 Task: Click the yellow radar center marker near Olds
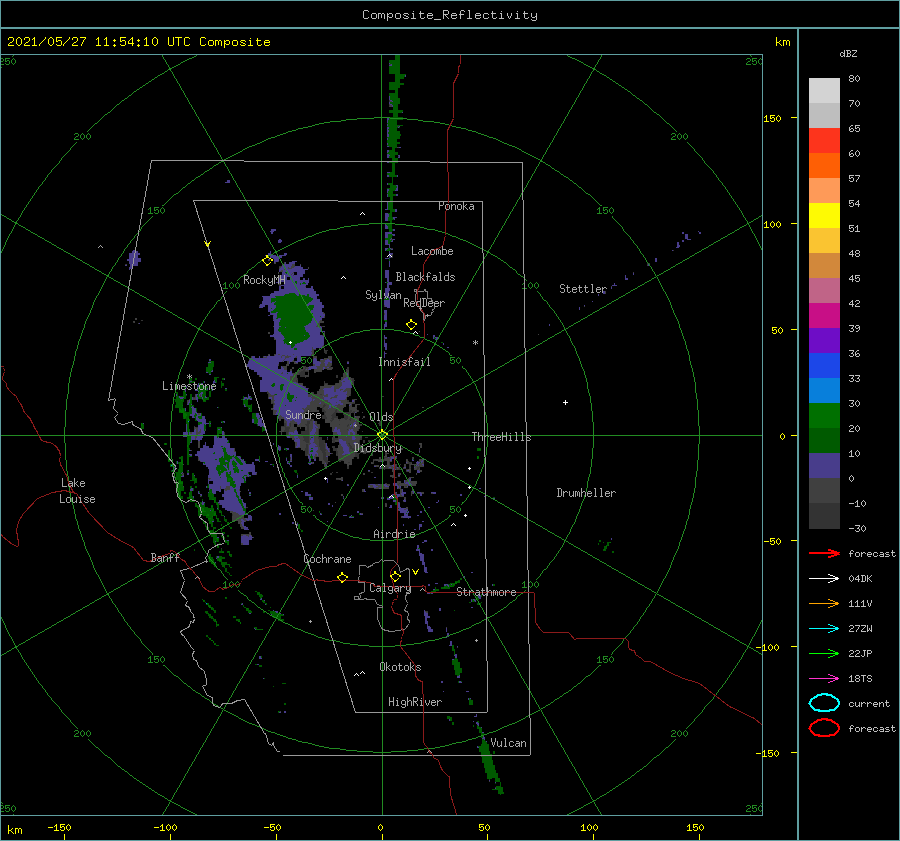click(382, 435)
